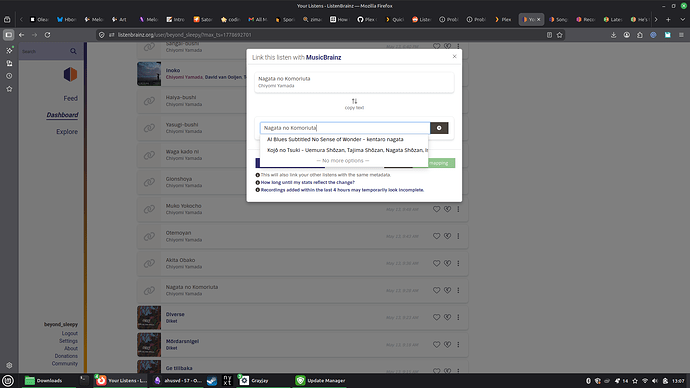Click the link icon for Gionshoya
This screenshot has height=388, width=690.
(149, 182)
